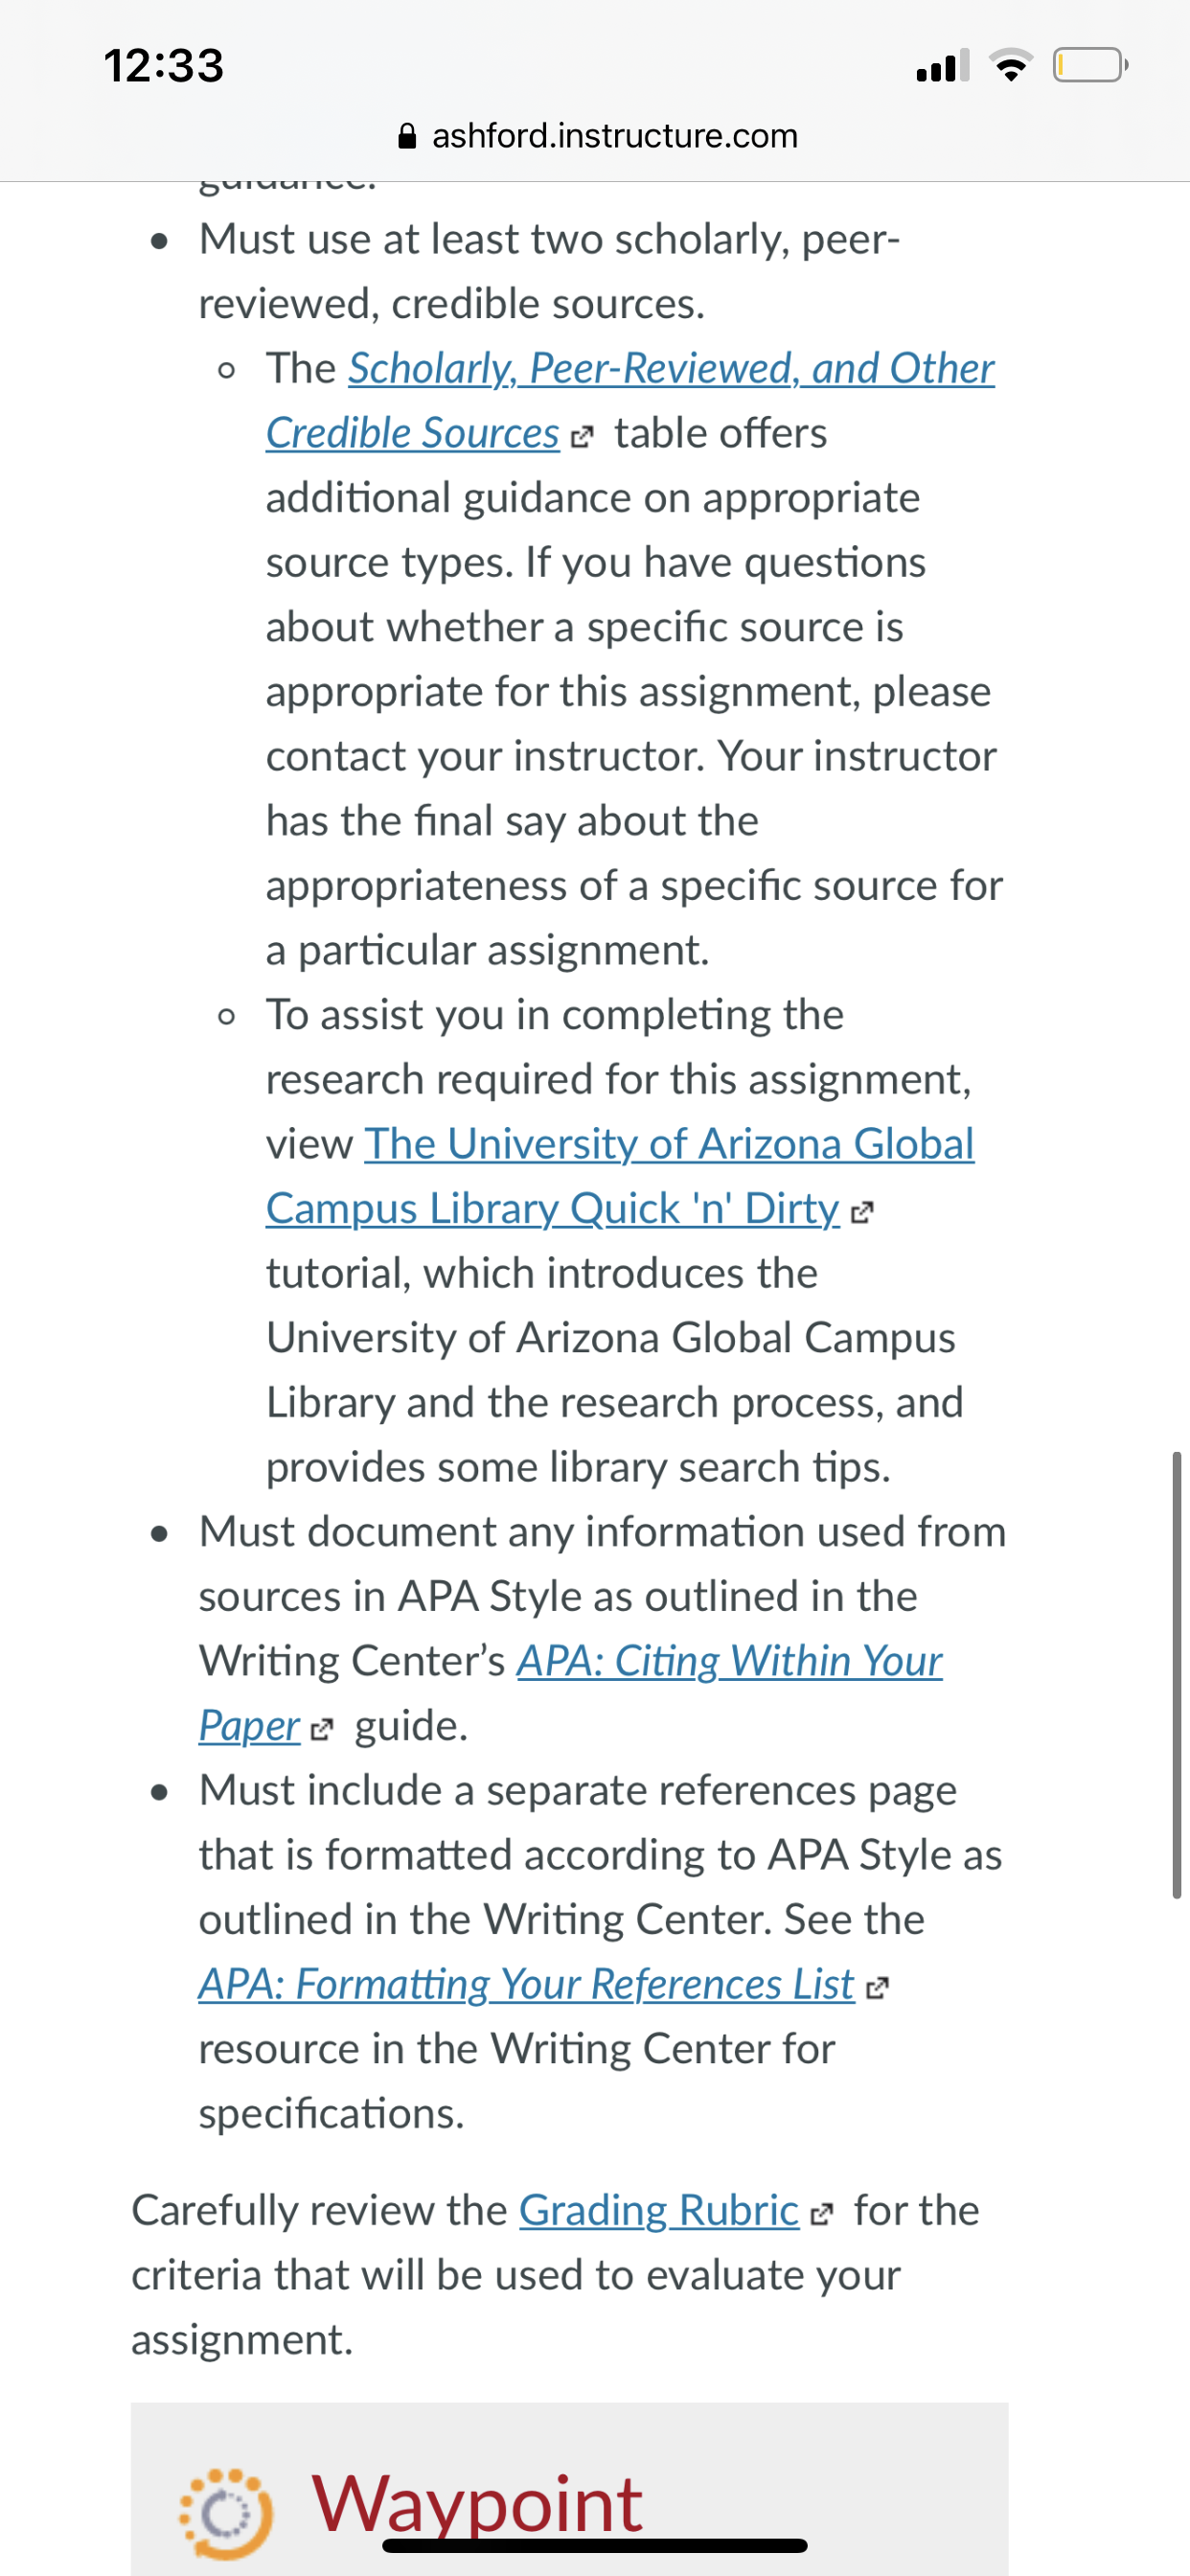
Task: Tap the padlock secure icon in address bar
Action: pyautogui.click(x=407, y=136)
